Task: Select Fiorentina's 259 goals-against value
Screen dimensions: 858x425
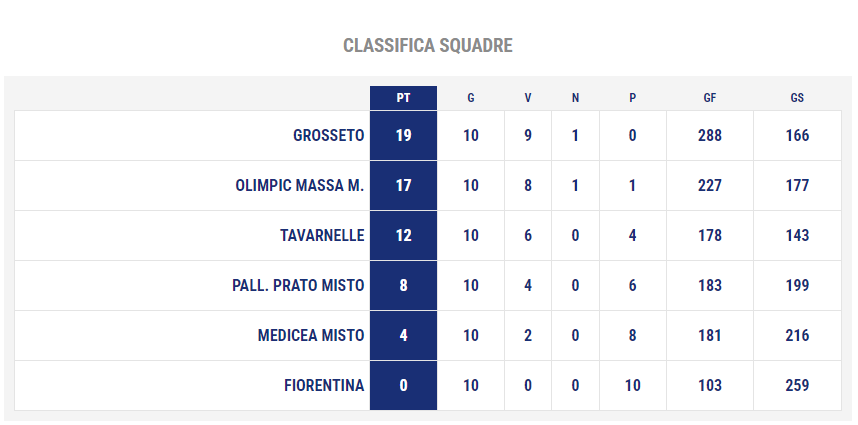Action: tap(797, 386)
